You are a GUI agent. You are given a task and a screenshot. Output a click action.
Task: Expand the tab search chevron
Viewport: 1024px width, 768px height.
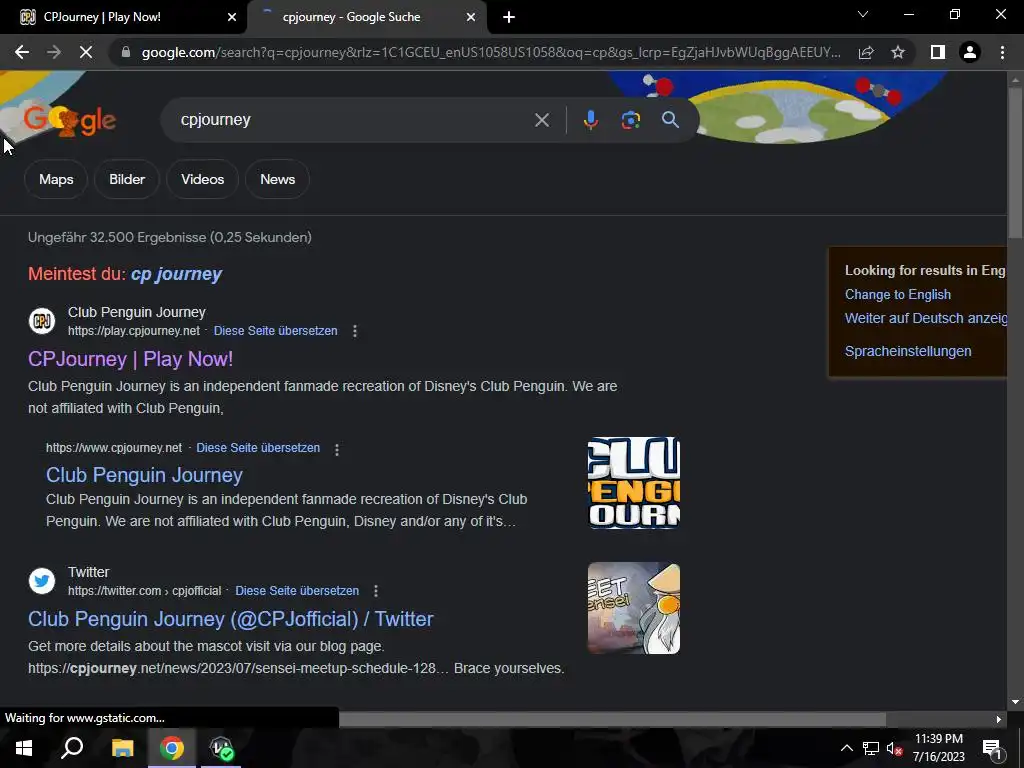click(x=863, y=14)
